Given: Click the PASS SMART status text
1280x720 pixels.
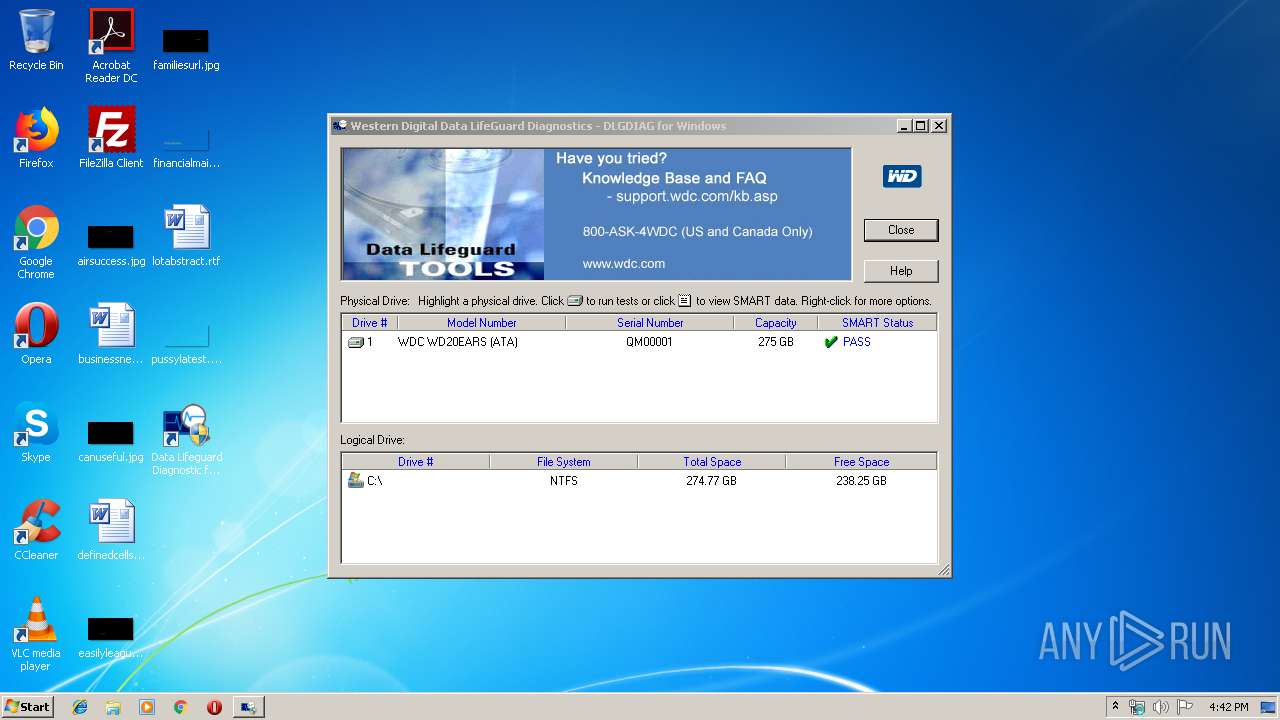Looking at the screenshot, I should click(x=857, y=342).
